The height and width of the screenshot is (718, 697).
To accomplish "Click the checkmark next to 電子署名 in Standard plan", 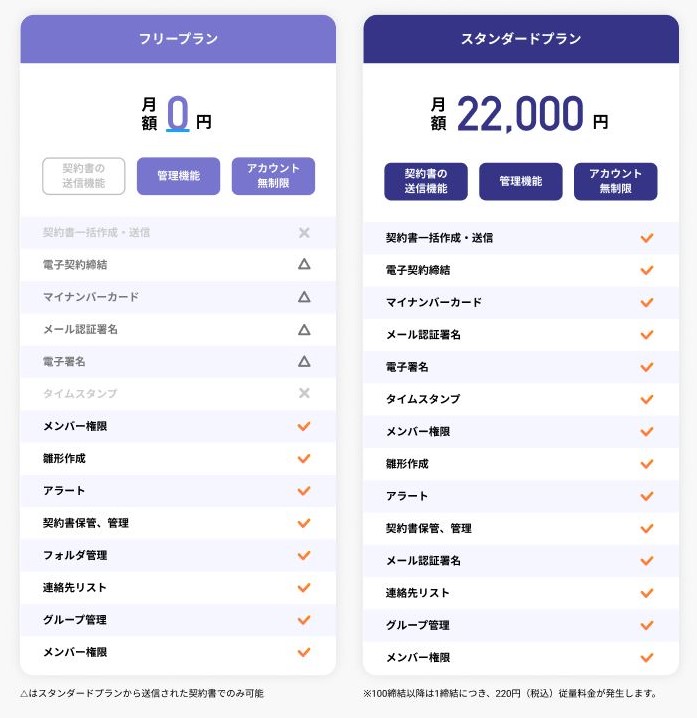I will [x=647, y=367].
